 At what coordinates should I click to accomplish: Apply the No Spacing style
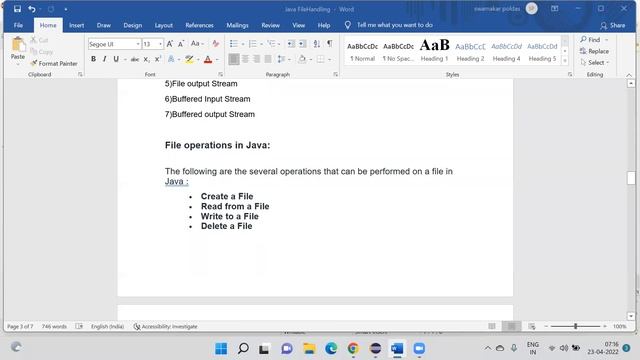pos(398,50)
